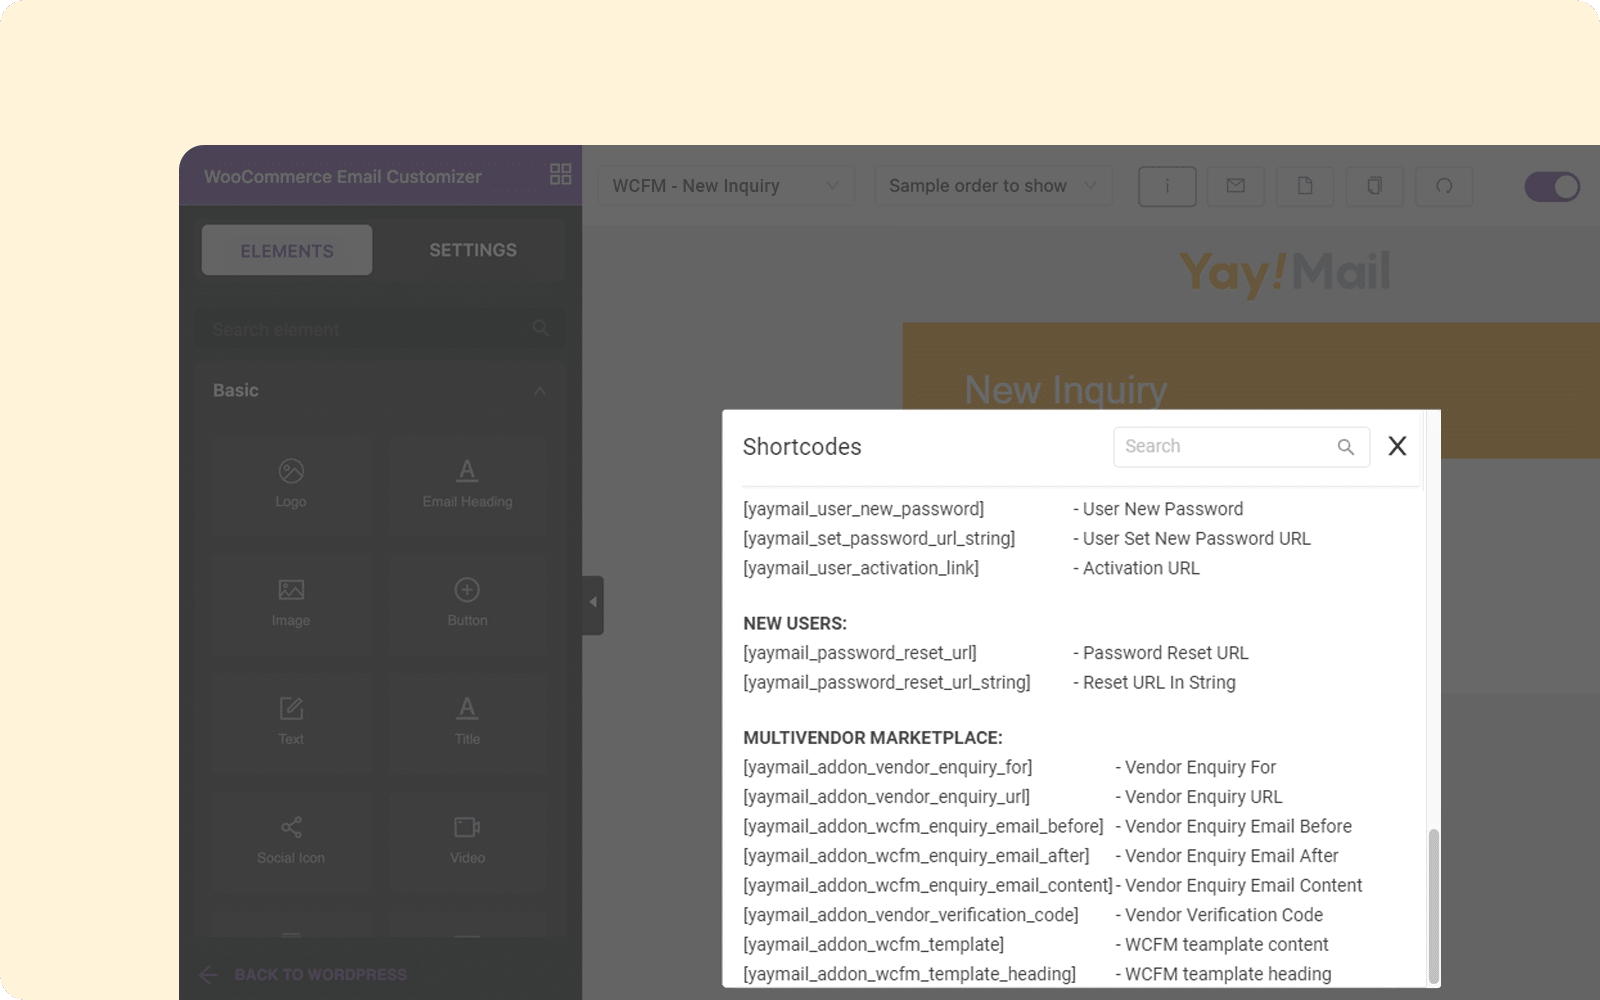1600x1000 pixels.
Task: Click [yaymail_addon_wcfm_template] shortcode
Action: 874,945
